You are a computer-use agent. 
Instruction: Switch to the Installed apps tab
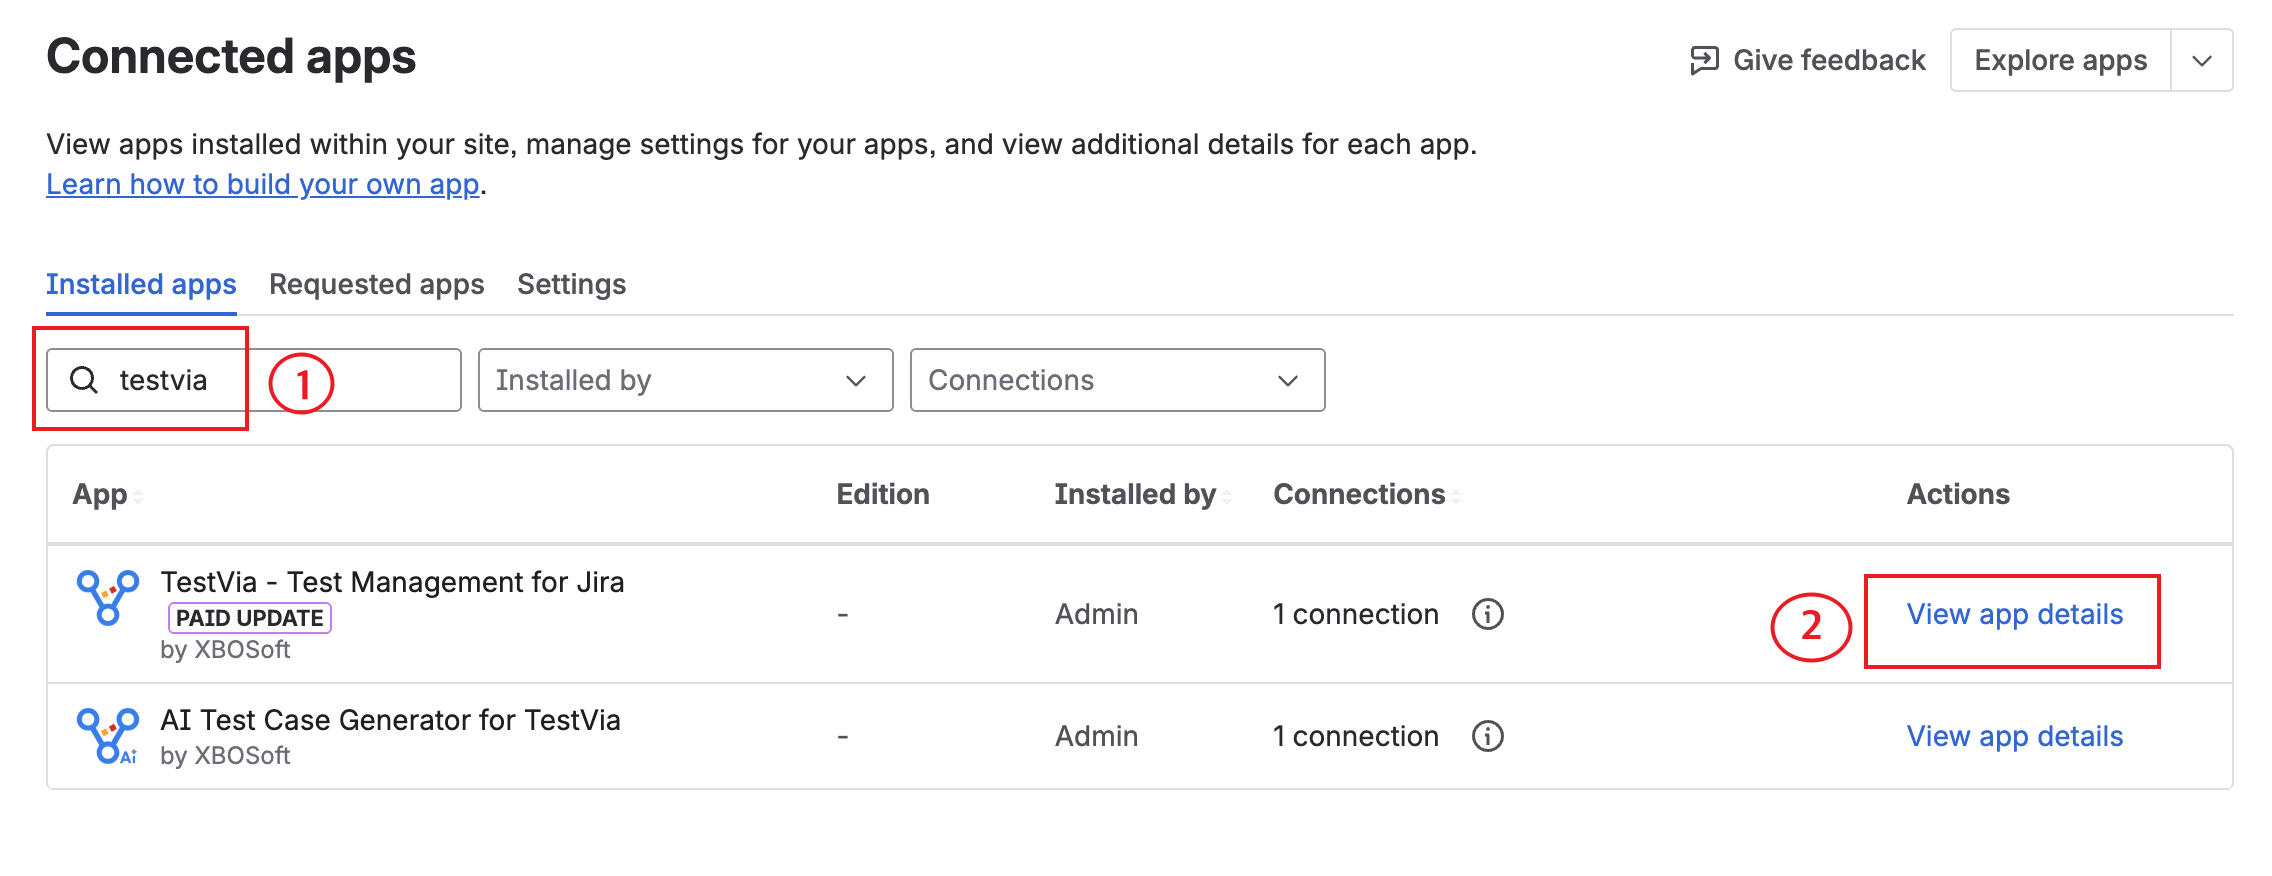(141, 285)
